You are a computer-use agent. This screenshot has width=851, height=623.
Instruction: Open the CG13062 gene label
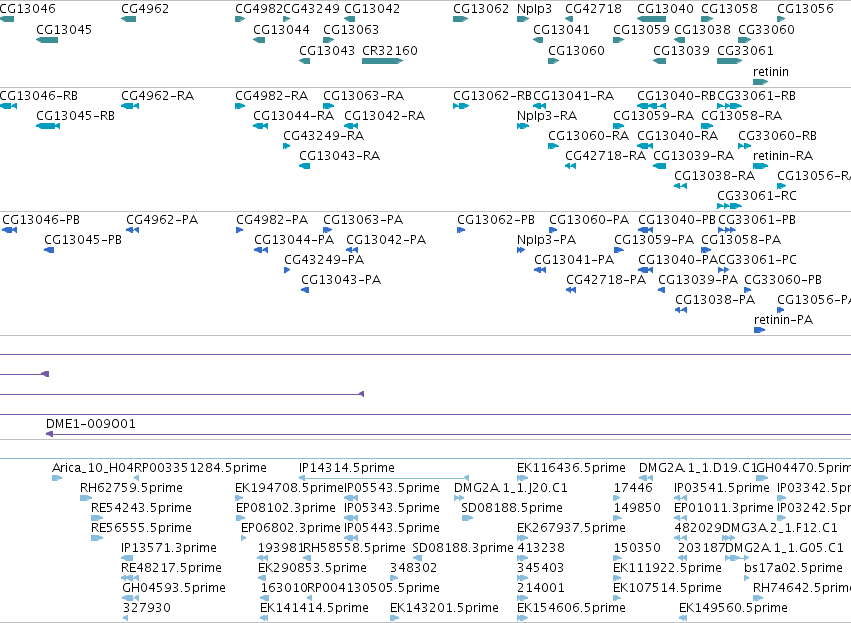pos(481,9)
